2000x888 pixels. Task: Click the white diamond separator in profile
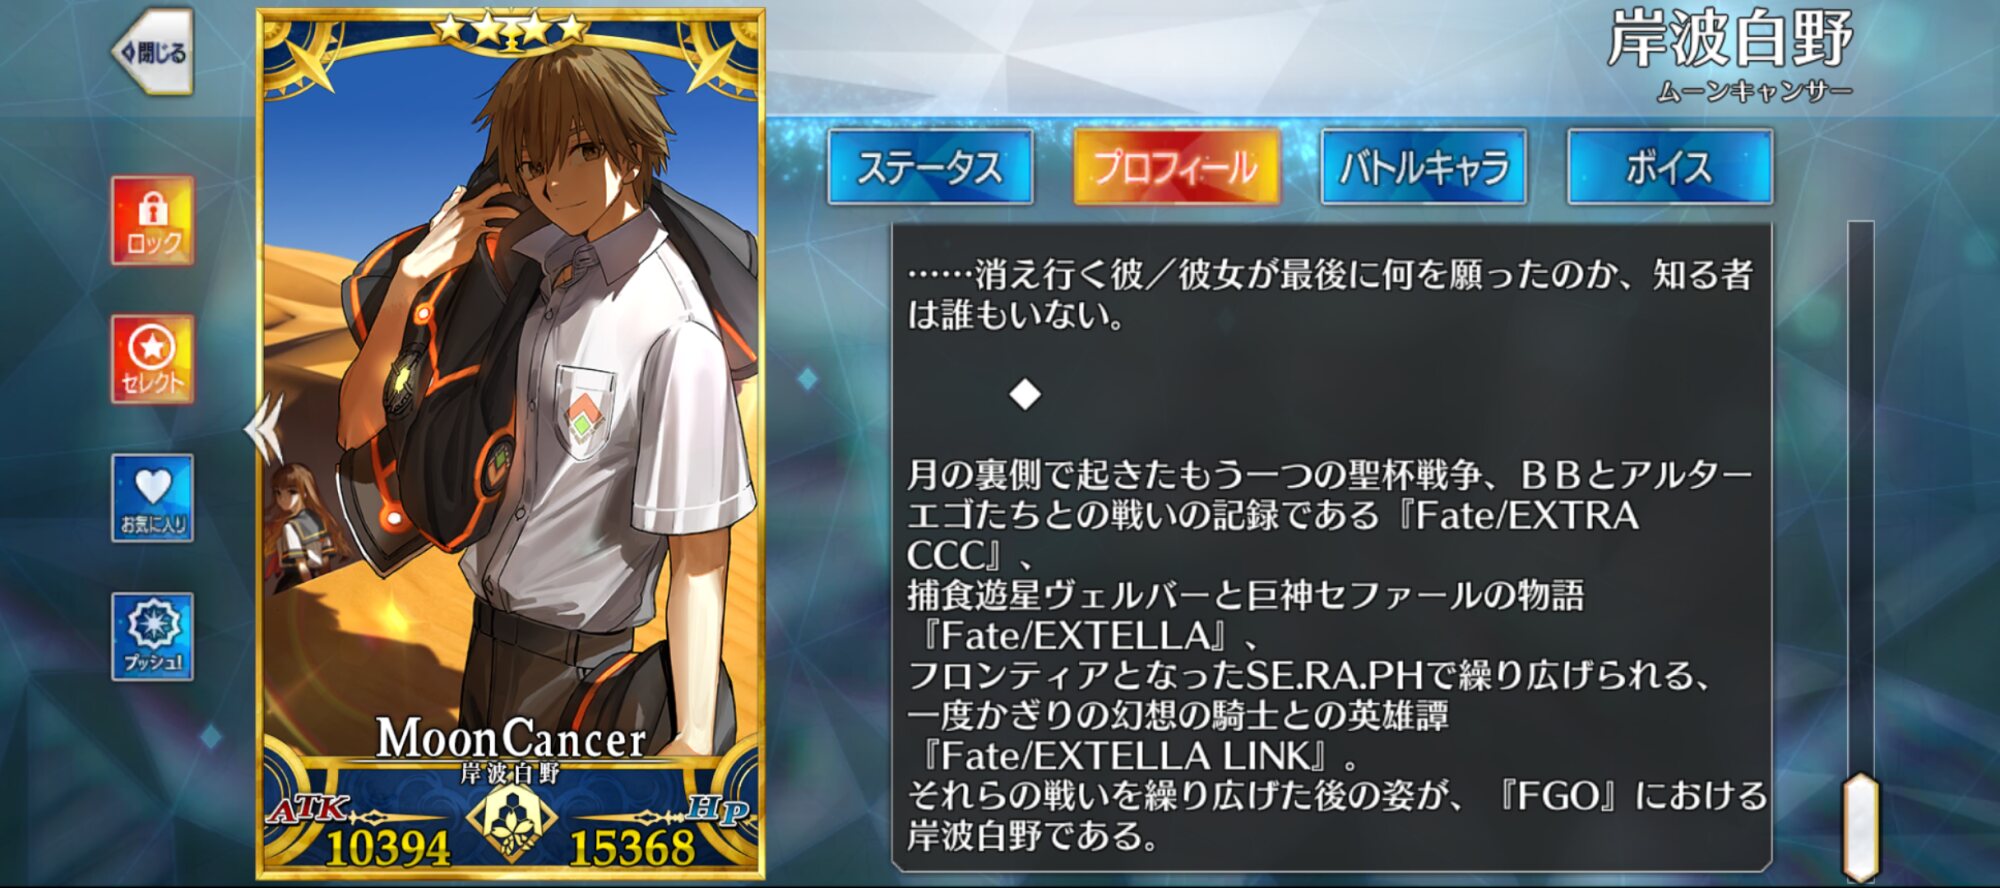pos(1025,395)
